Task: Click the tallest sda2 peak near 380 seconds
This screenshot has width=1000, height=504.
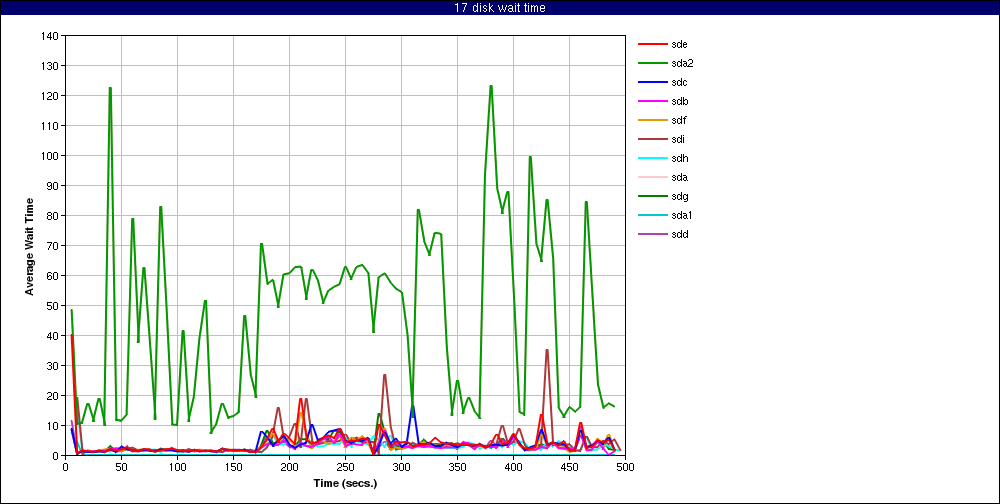Action: (491, 86)
